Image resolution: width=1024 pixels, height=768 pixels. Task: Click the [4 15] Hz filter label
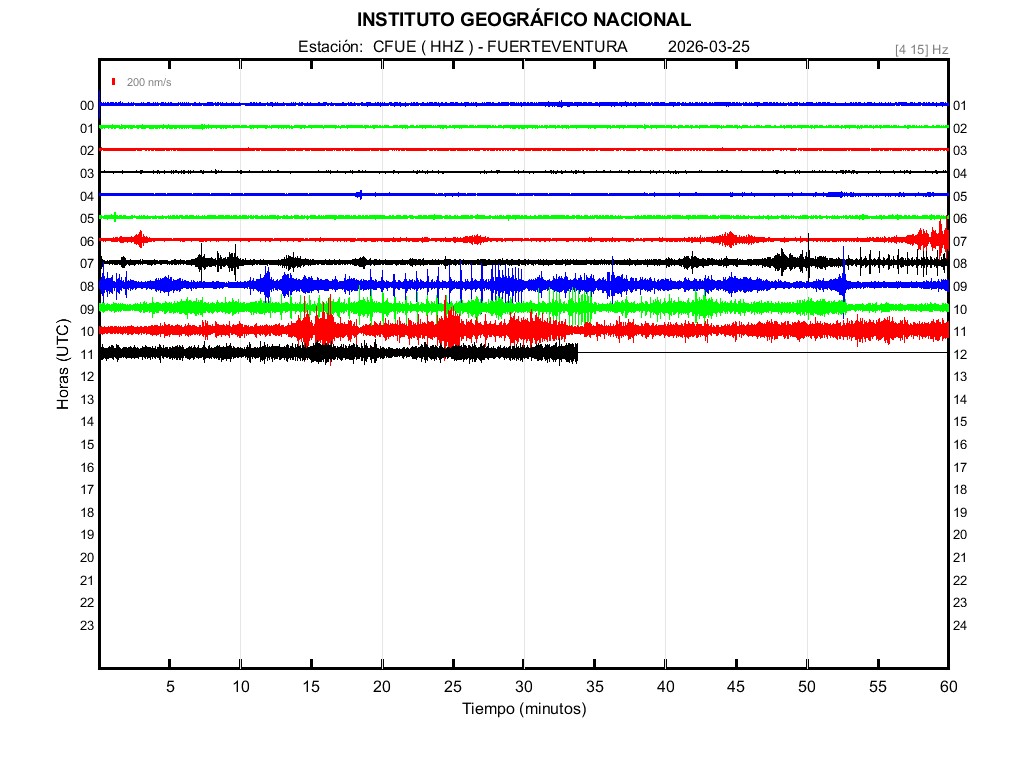click(921, 49)
